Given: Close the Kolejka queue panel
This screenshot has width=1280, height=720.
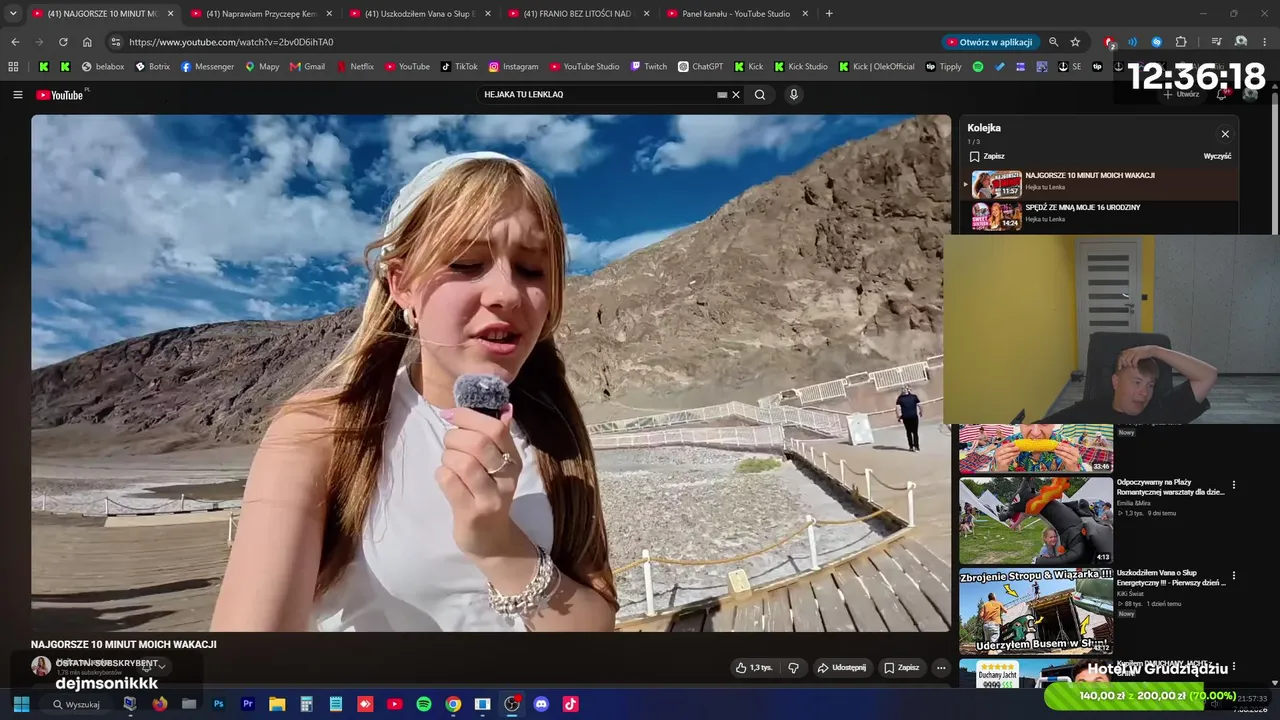Looking at the screenshot, I should pos(1225,134).
